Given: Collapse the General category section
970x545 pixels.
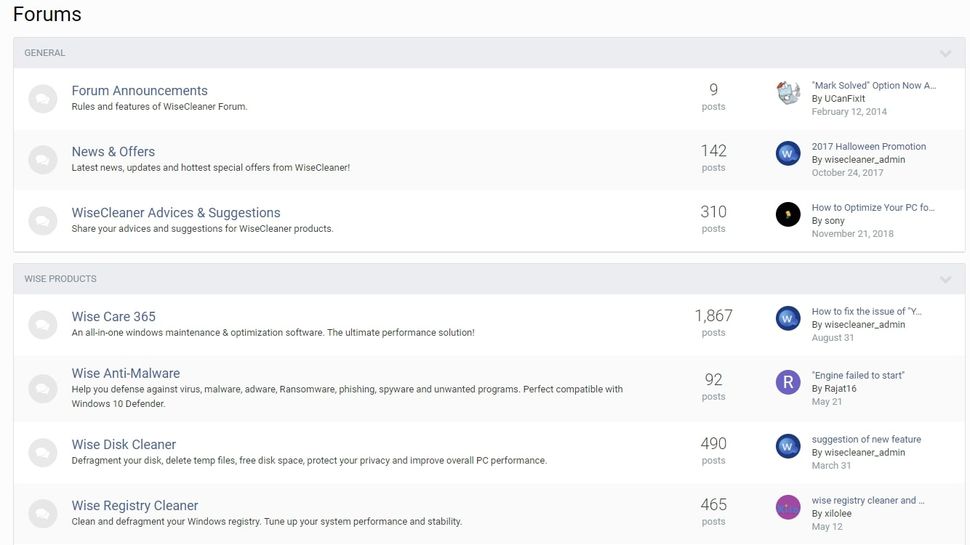Looking at the screenshot, I should (x=945, y=53).
